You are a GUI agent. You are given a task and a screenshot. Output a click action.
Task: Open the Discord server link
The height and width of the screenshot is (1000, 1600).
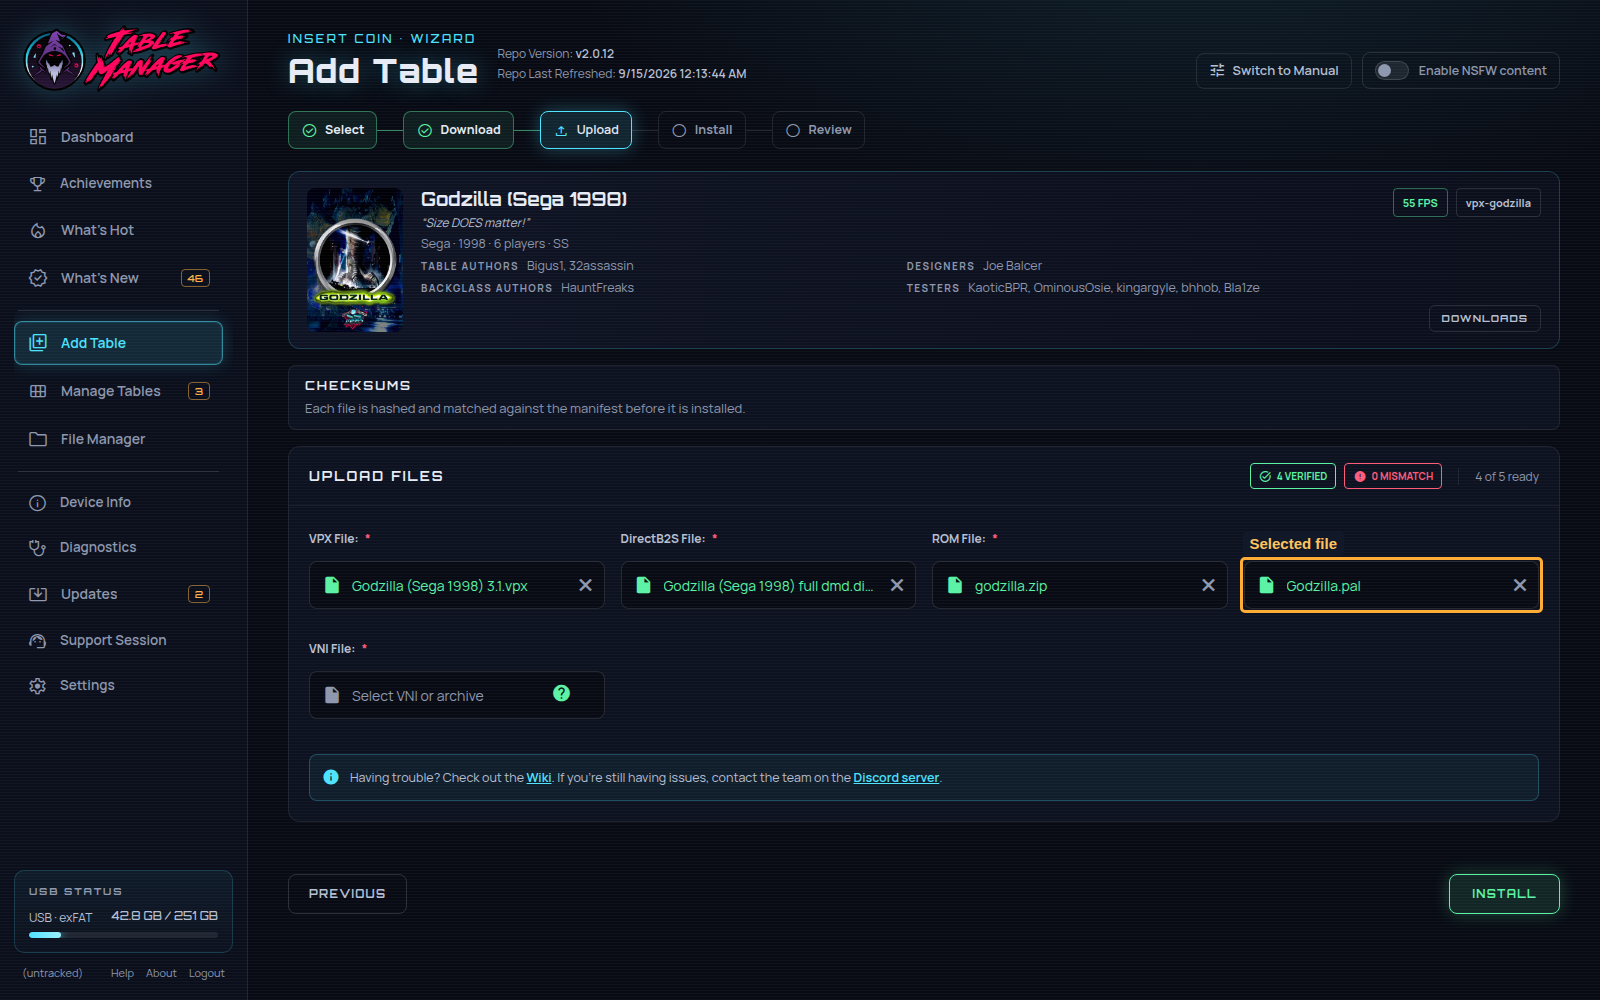896,778
